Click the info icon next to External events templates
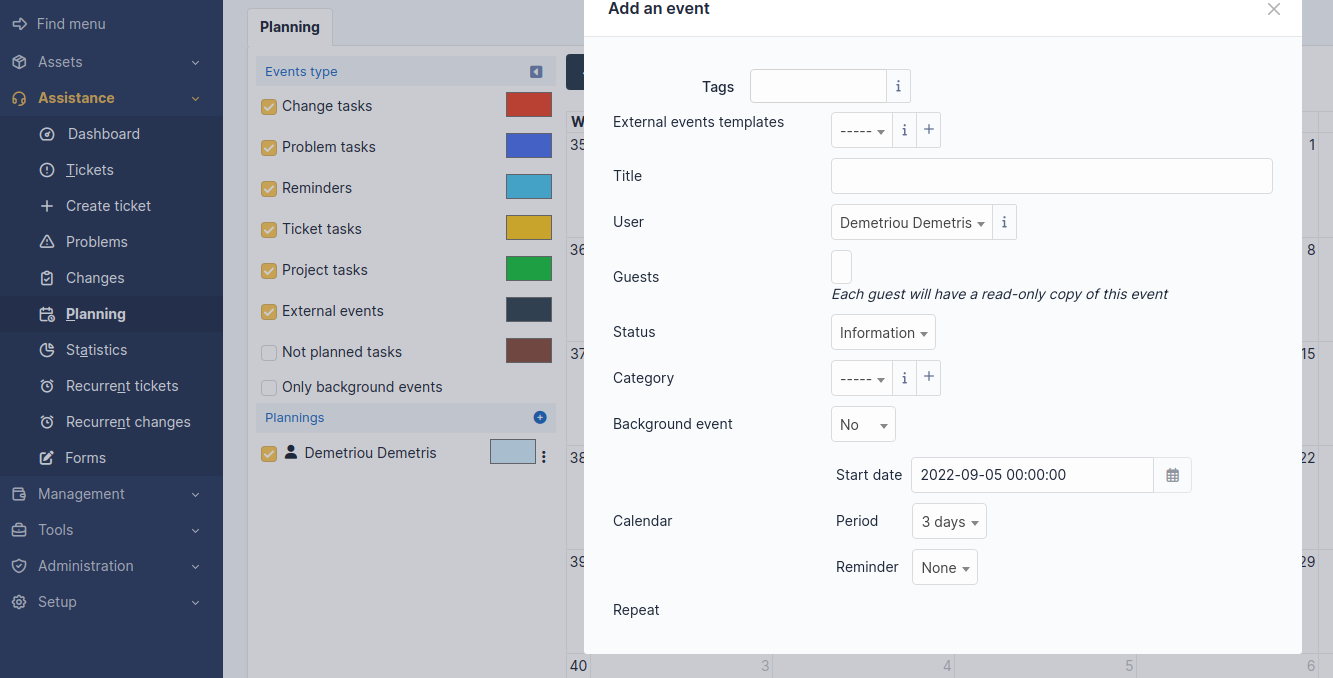The image size is (1333, 678). pyautogui.click(x=904, y=129)
